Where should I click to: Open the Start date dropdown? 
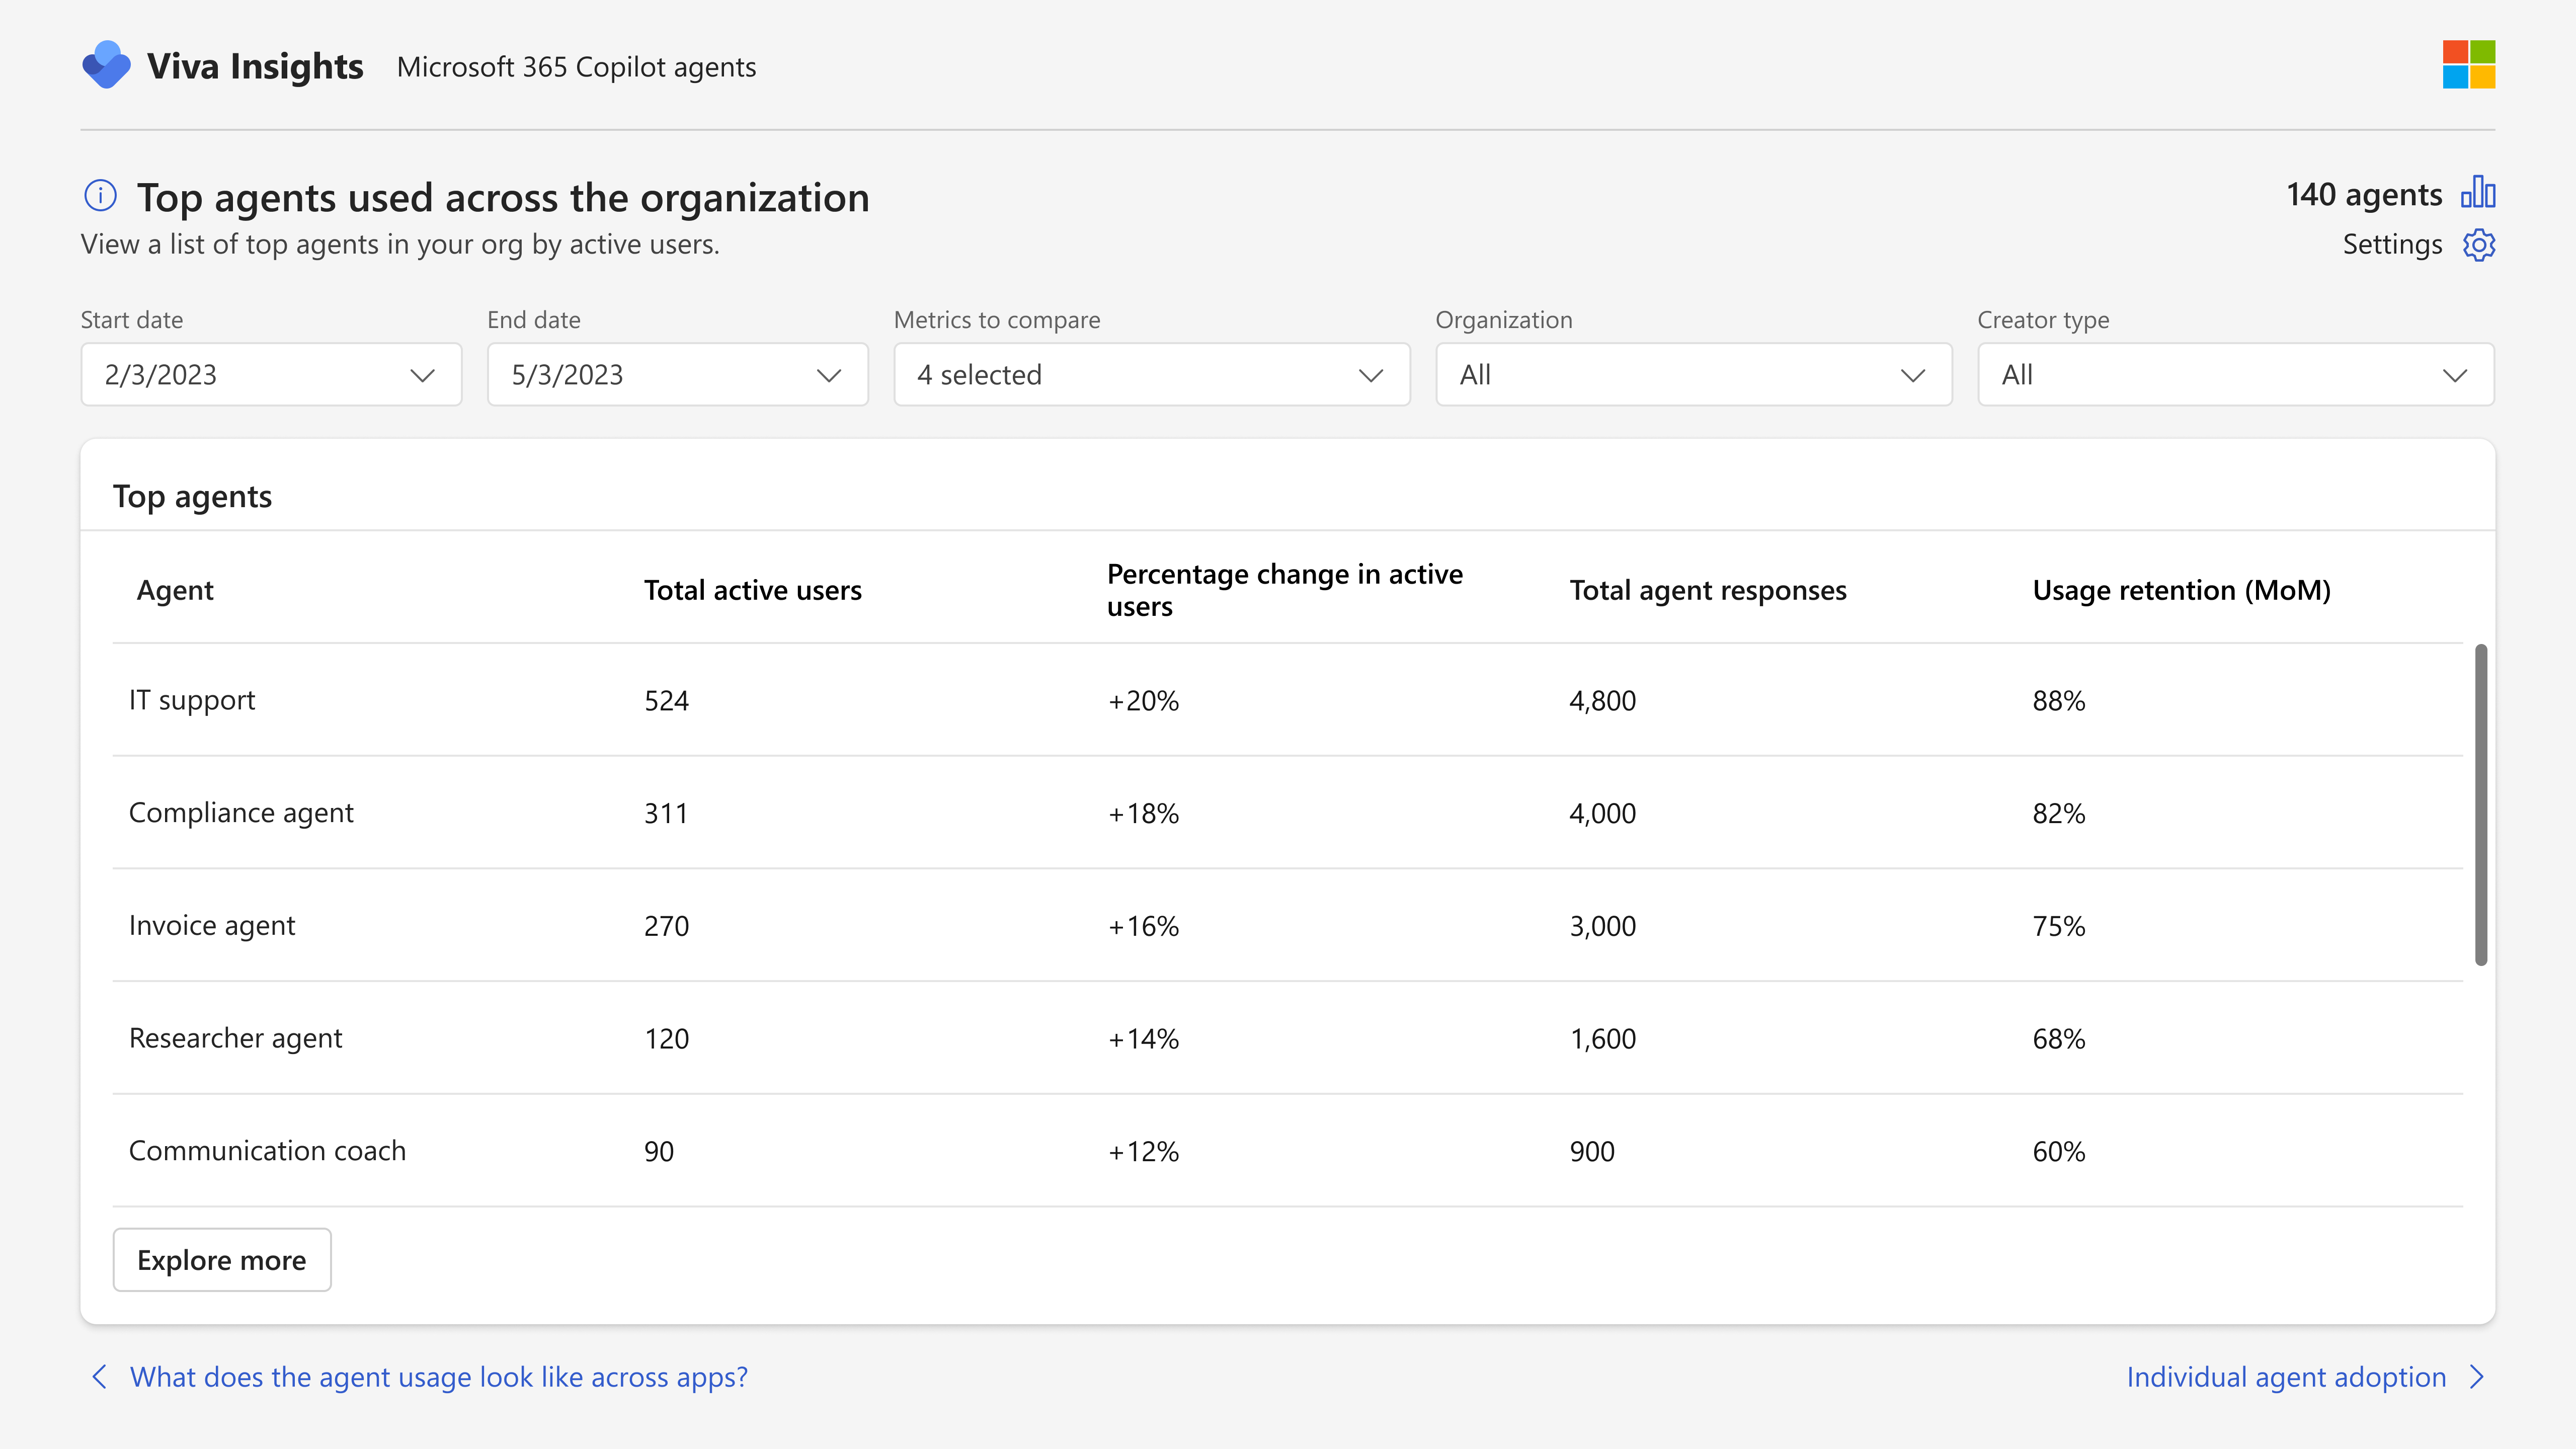[271, 375]
